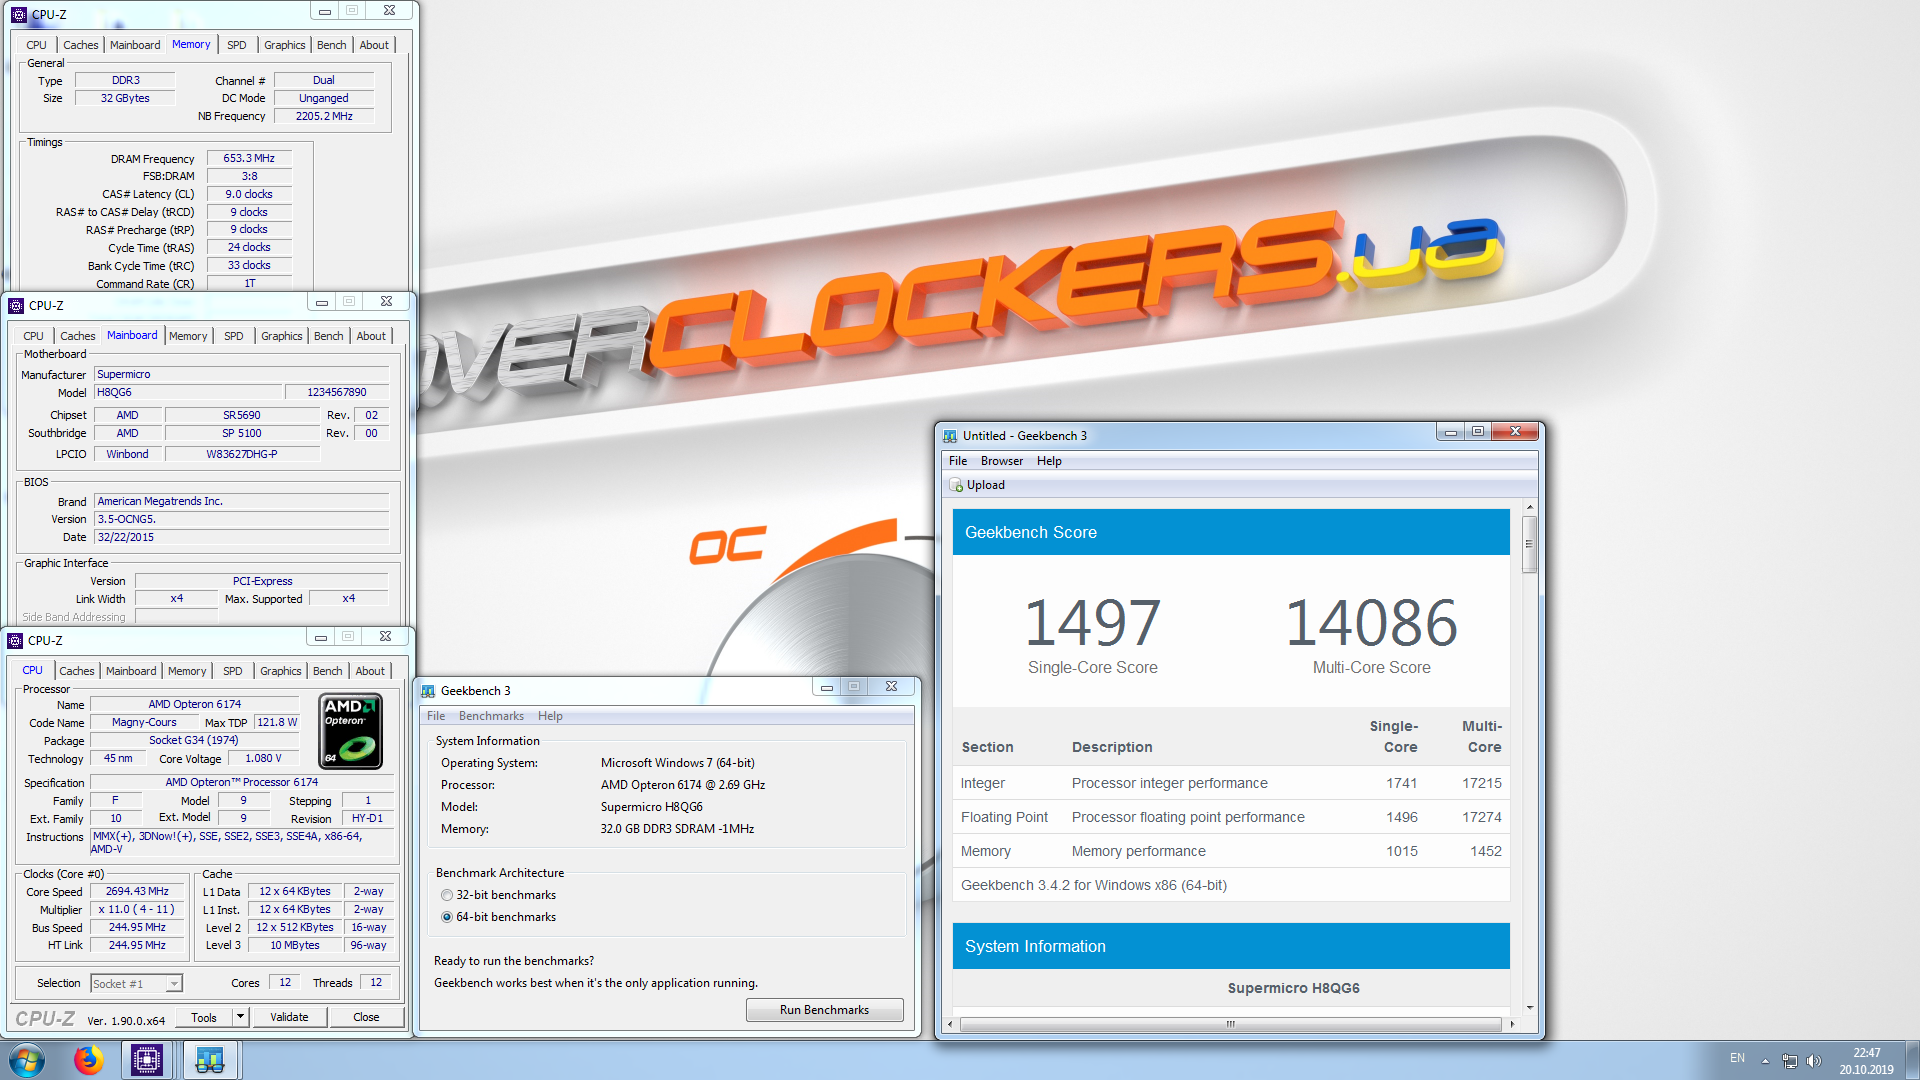
Task: Click the Integer row in results table
Action: [1231, 783]
